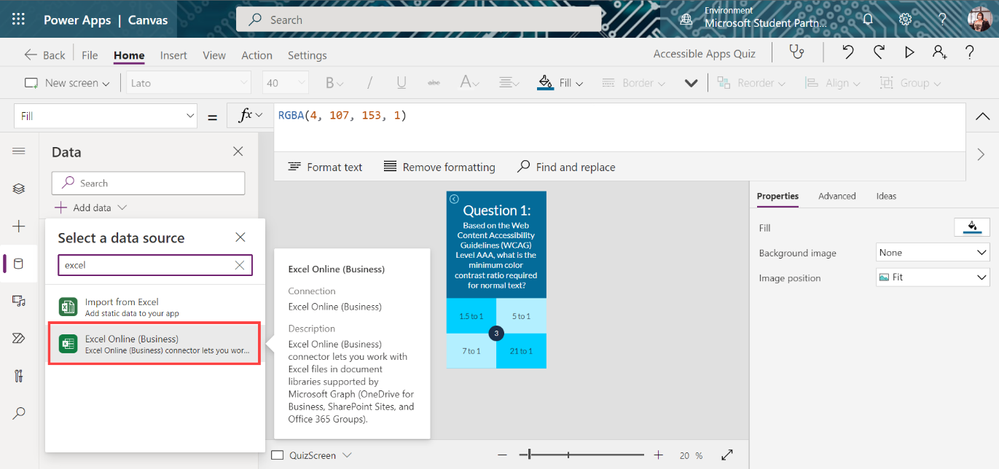Zoom in with the plus button
The image size is (999, 469).
click(658, 456)
